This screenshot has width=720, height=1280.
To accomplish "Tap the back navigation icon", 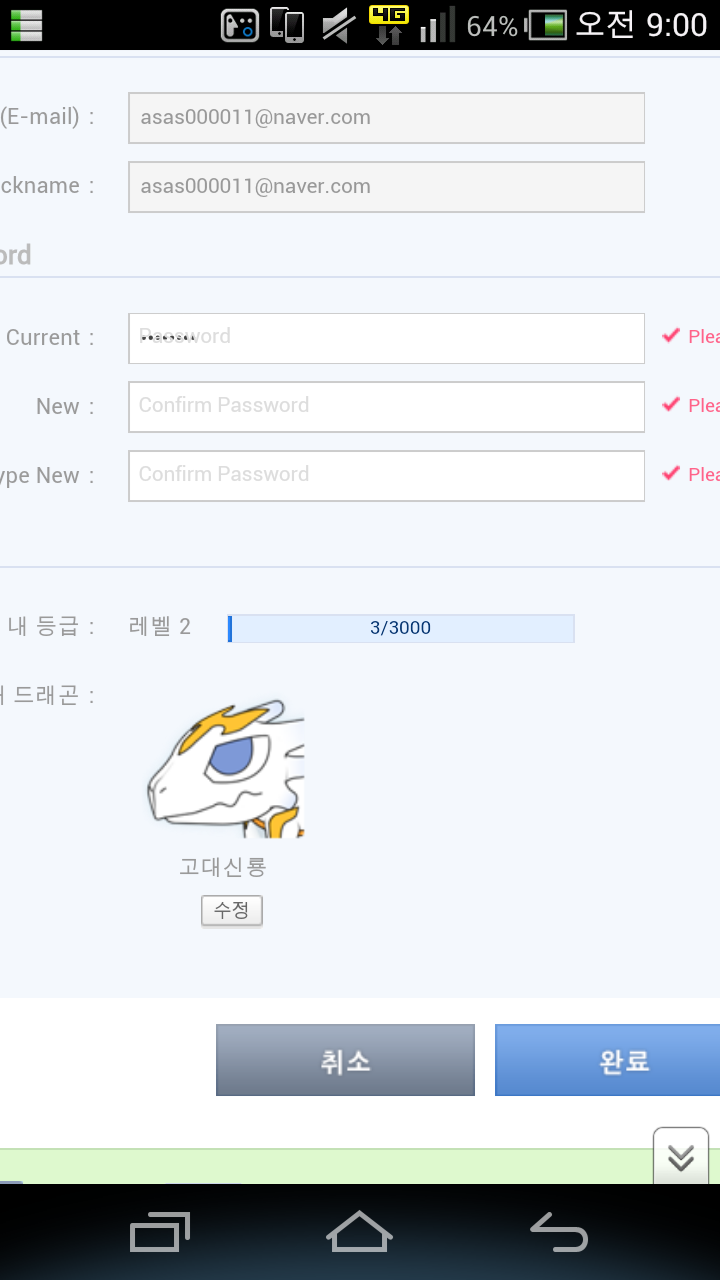I will click(559, 1232).
